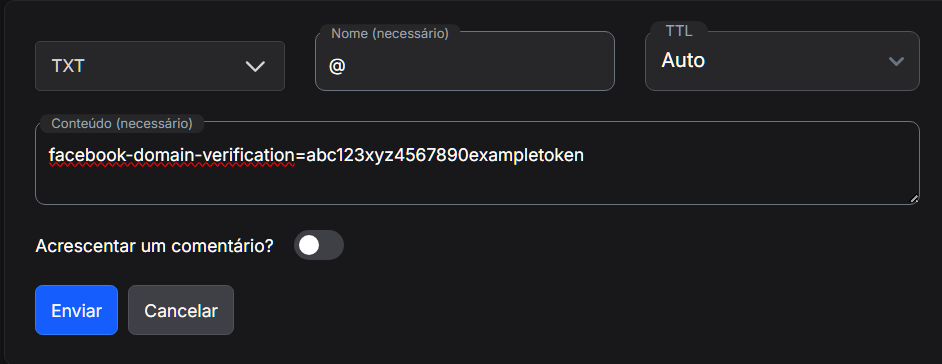This screenshot has width=942, height=364.
Task: Place cursor in underlined facebook-domain-verification text
Action: point(172,156)
